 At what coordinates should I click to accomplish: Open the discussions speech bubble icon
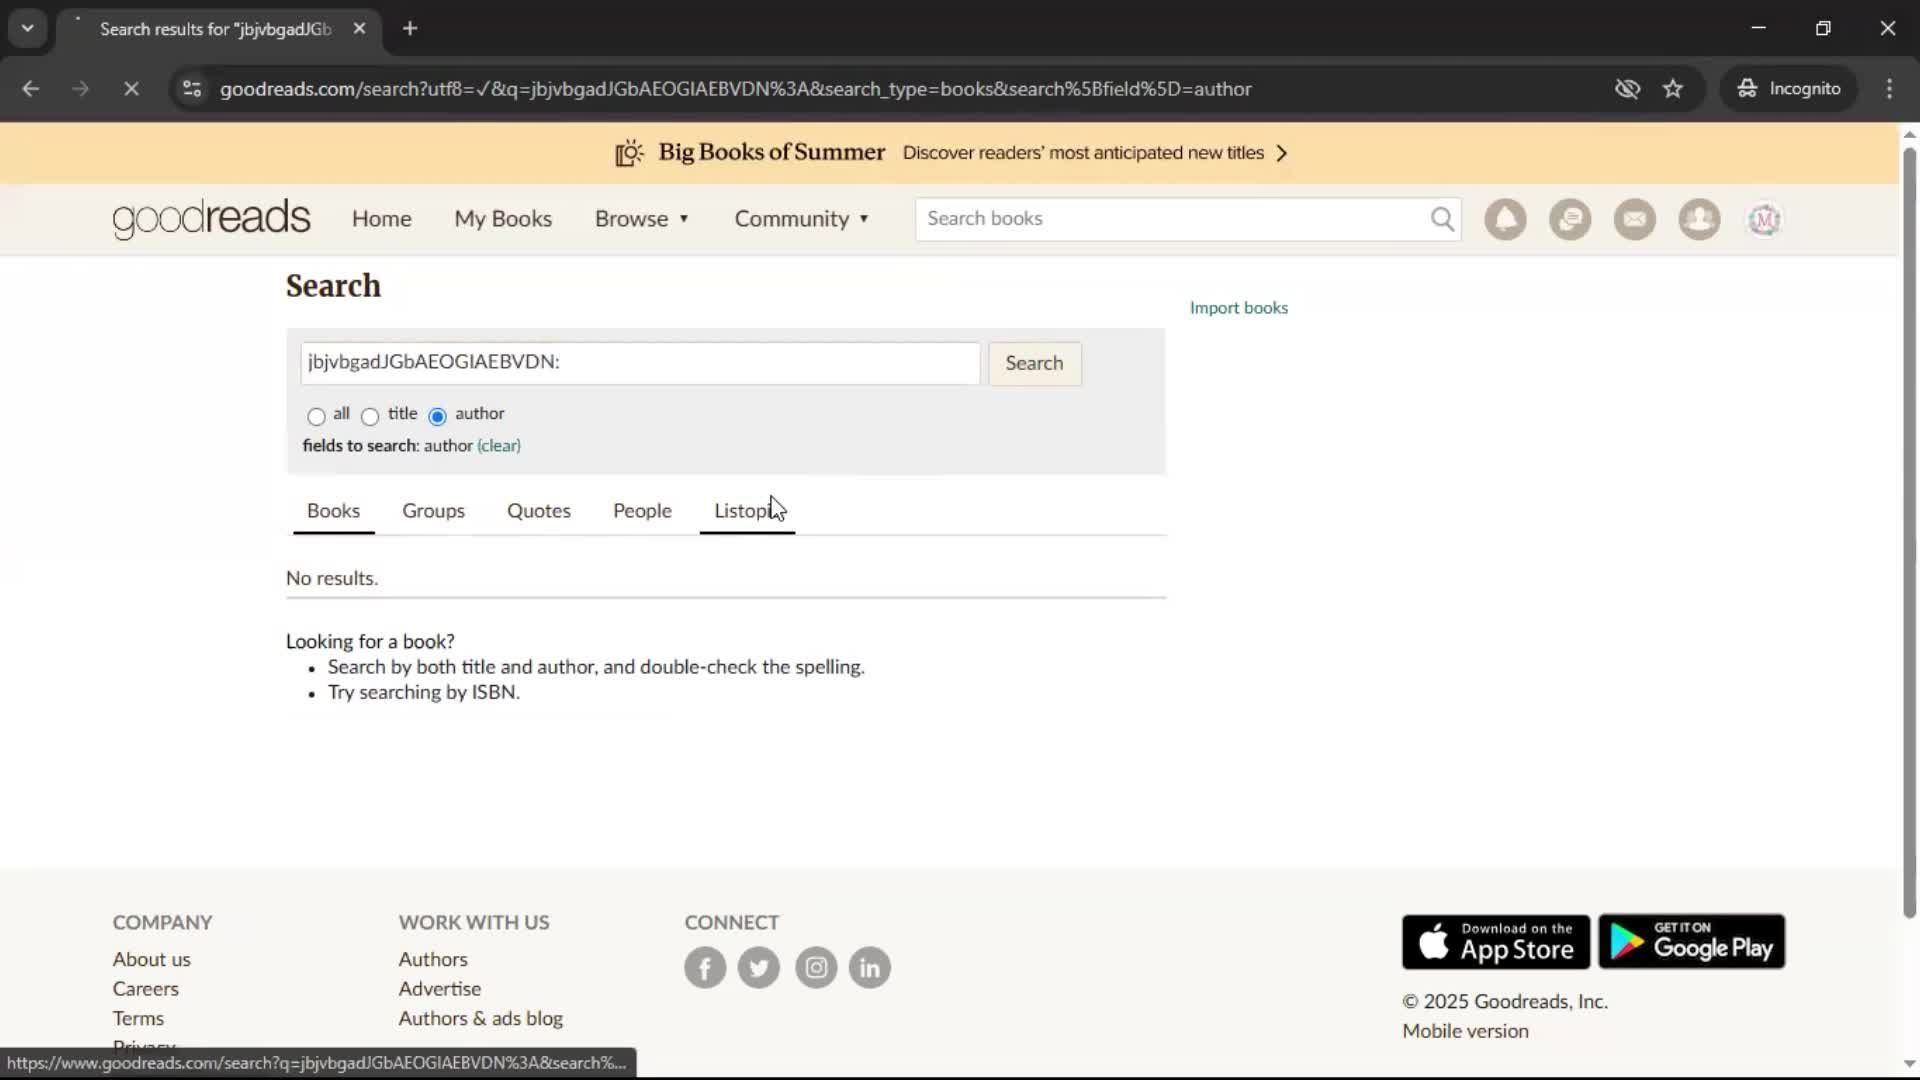click(x=1570, y=219)
